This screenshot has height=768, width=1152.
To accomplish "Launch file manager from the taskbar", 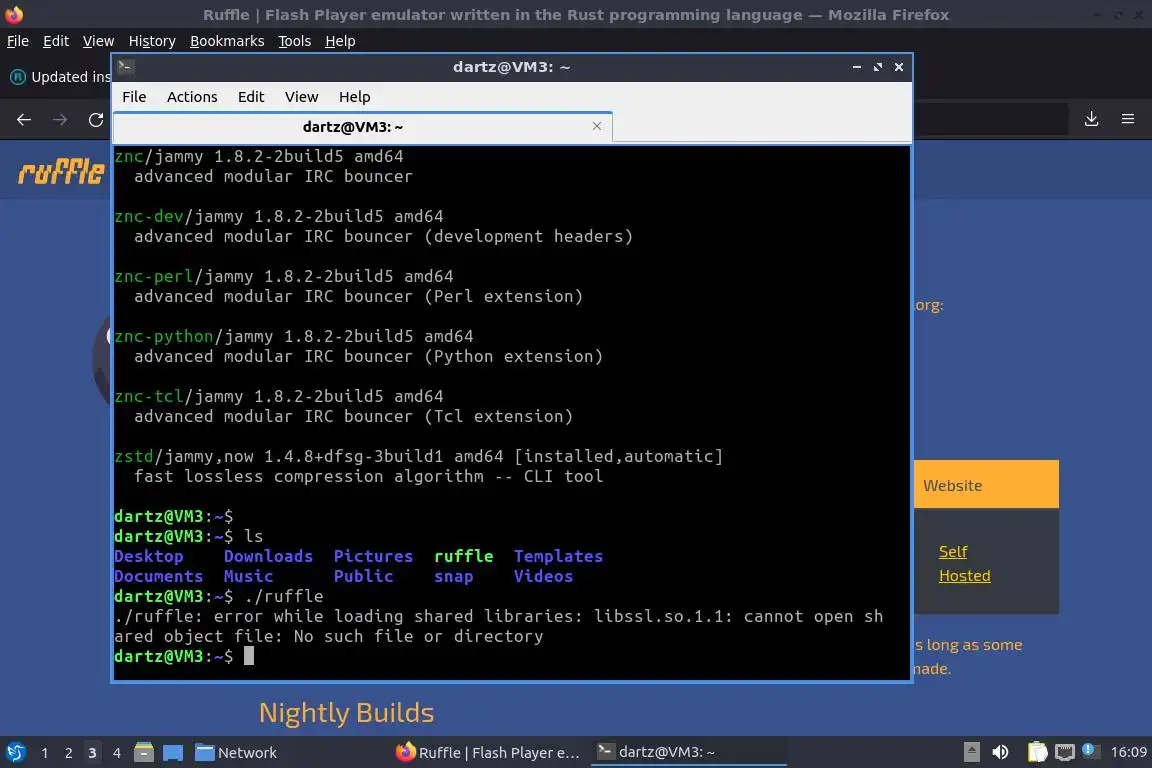I will (x=144, y=752).
